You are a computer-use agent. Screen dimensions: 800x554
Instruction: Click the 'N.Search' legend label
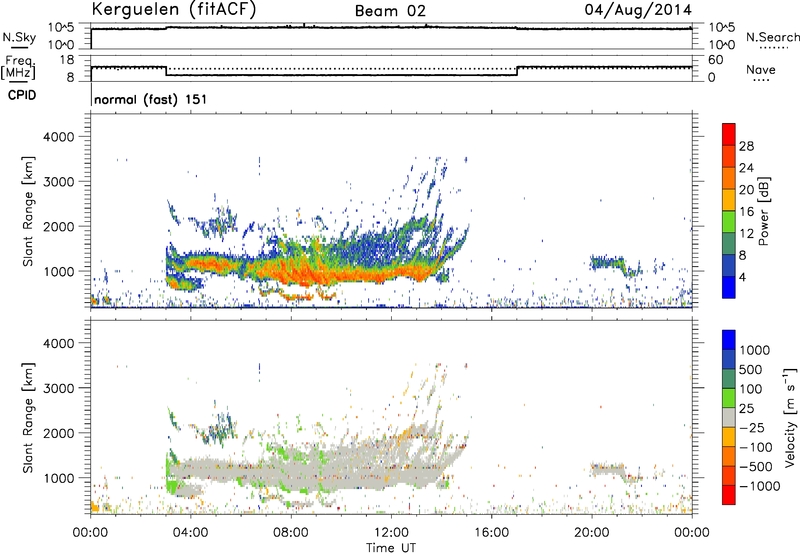pyautogui.click(x=772, y=37)
